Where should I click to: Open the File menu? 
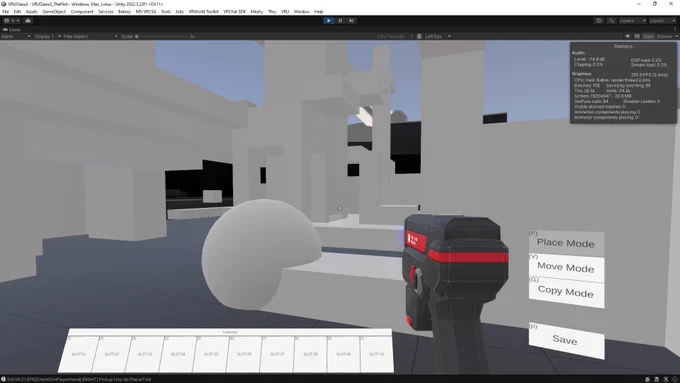(6, 12)
